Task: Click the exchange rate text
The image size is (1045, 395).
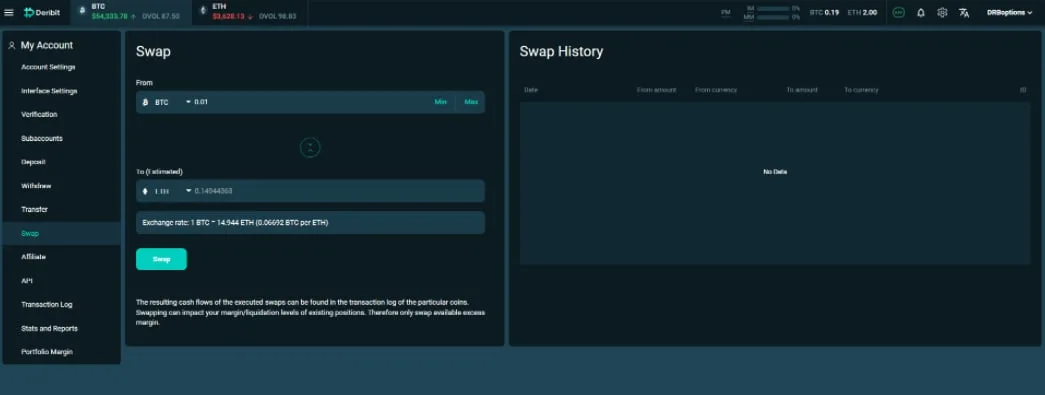Action: pos(235,222)
